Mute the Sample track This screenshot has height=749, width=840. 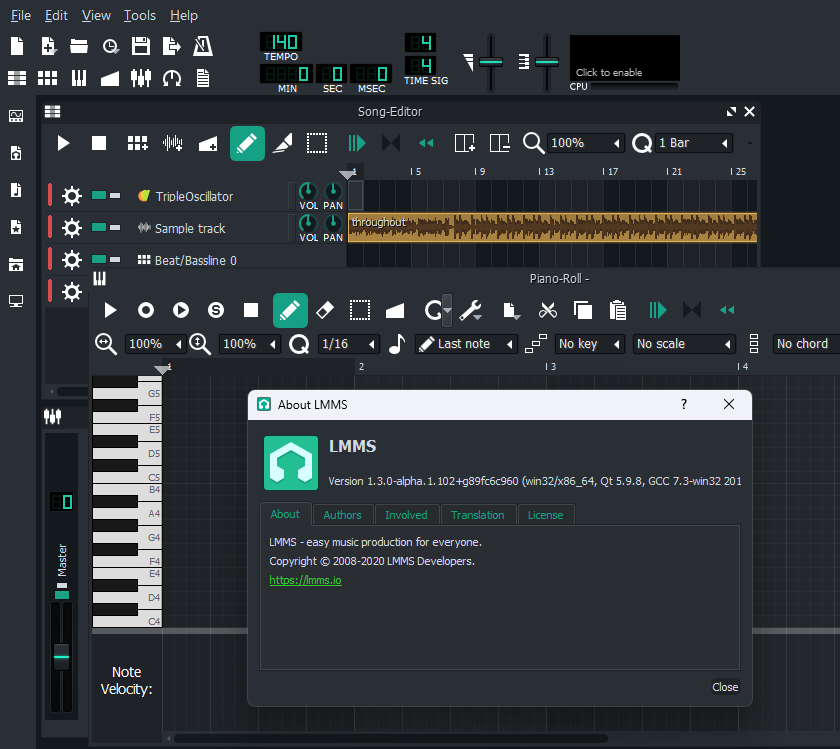coord(99,227)
